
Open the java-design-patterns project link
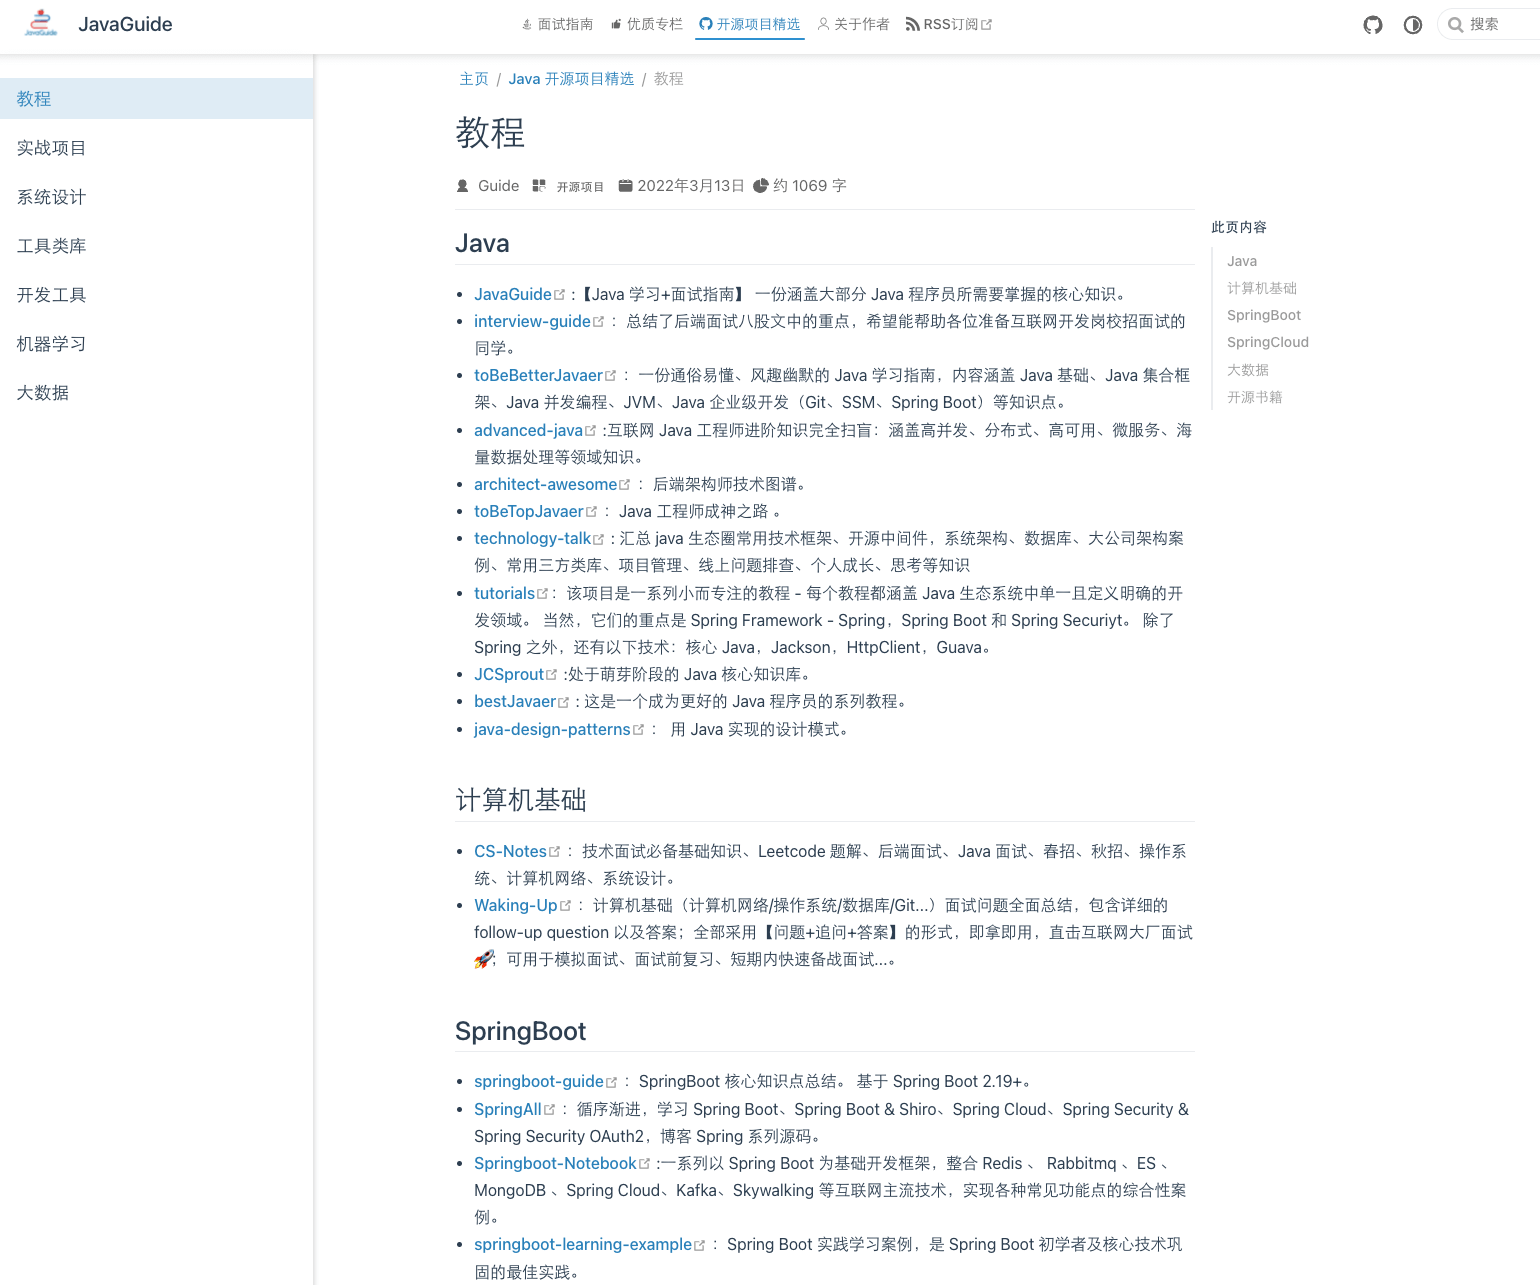click(x=552, y=729)
